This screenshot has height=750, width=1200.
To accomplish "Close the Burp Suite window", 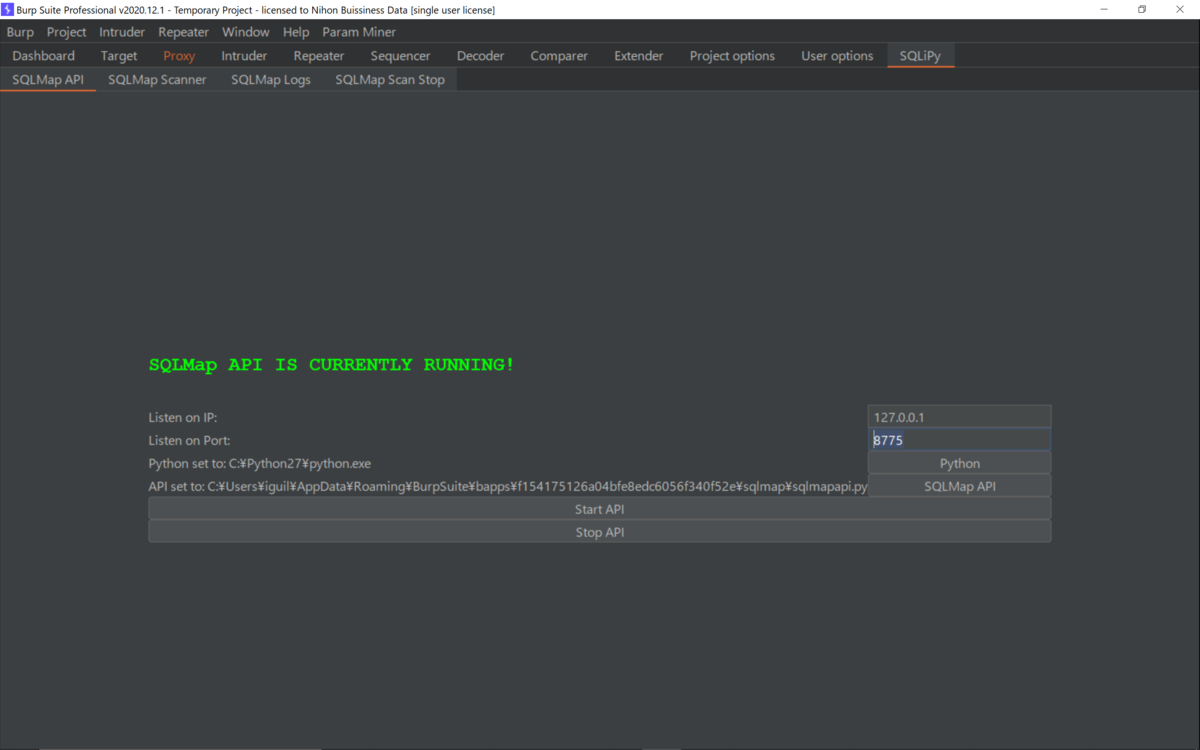I will coord(1180,9).
